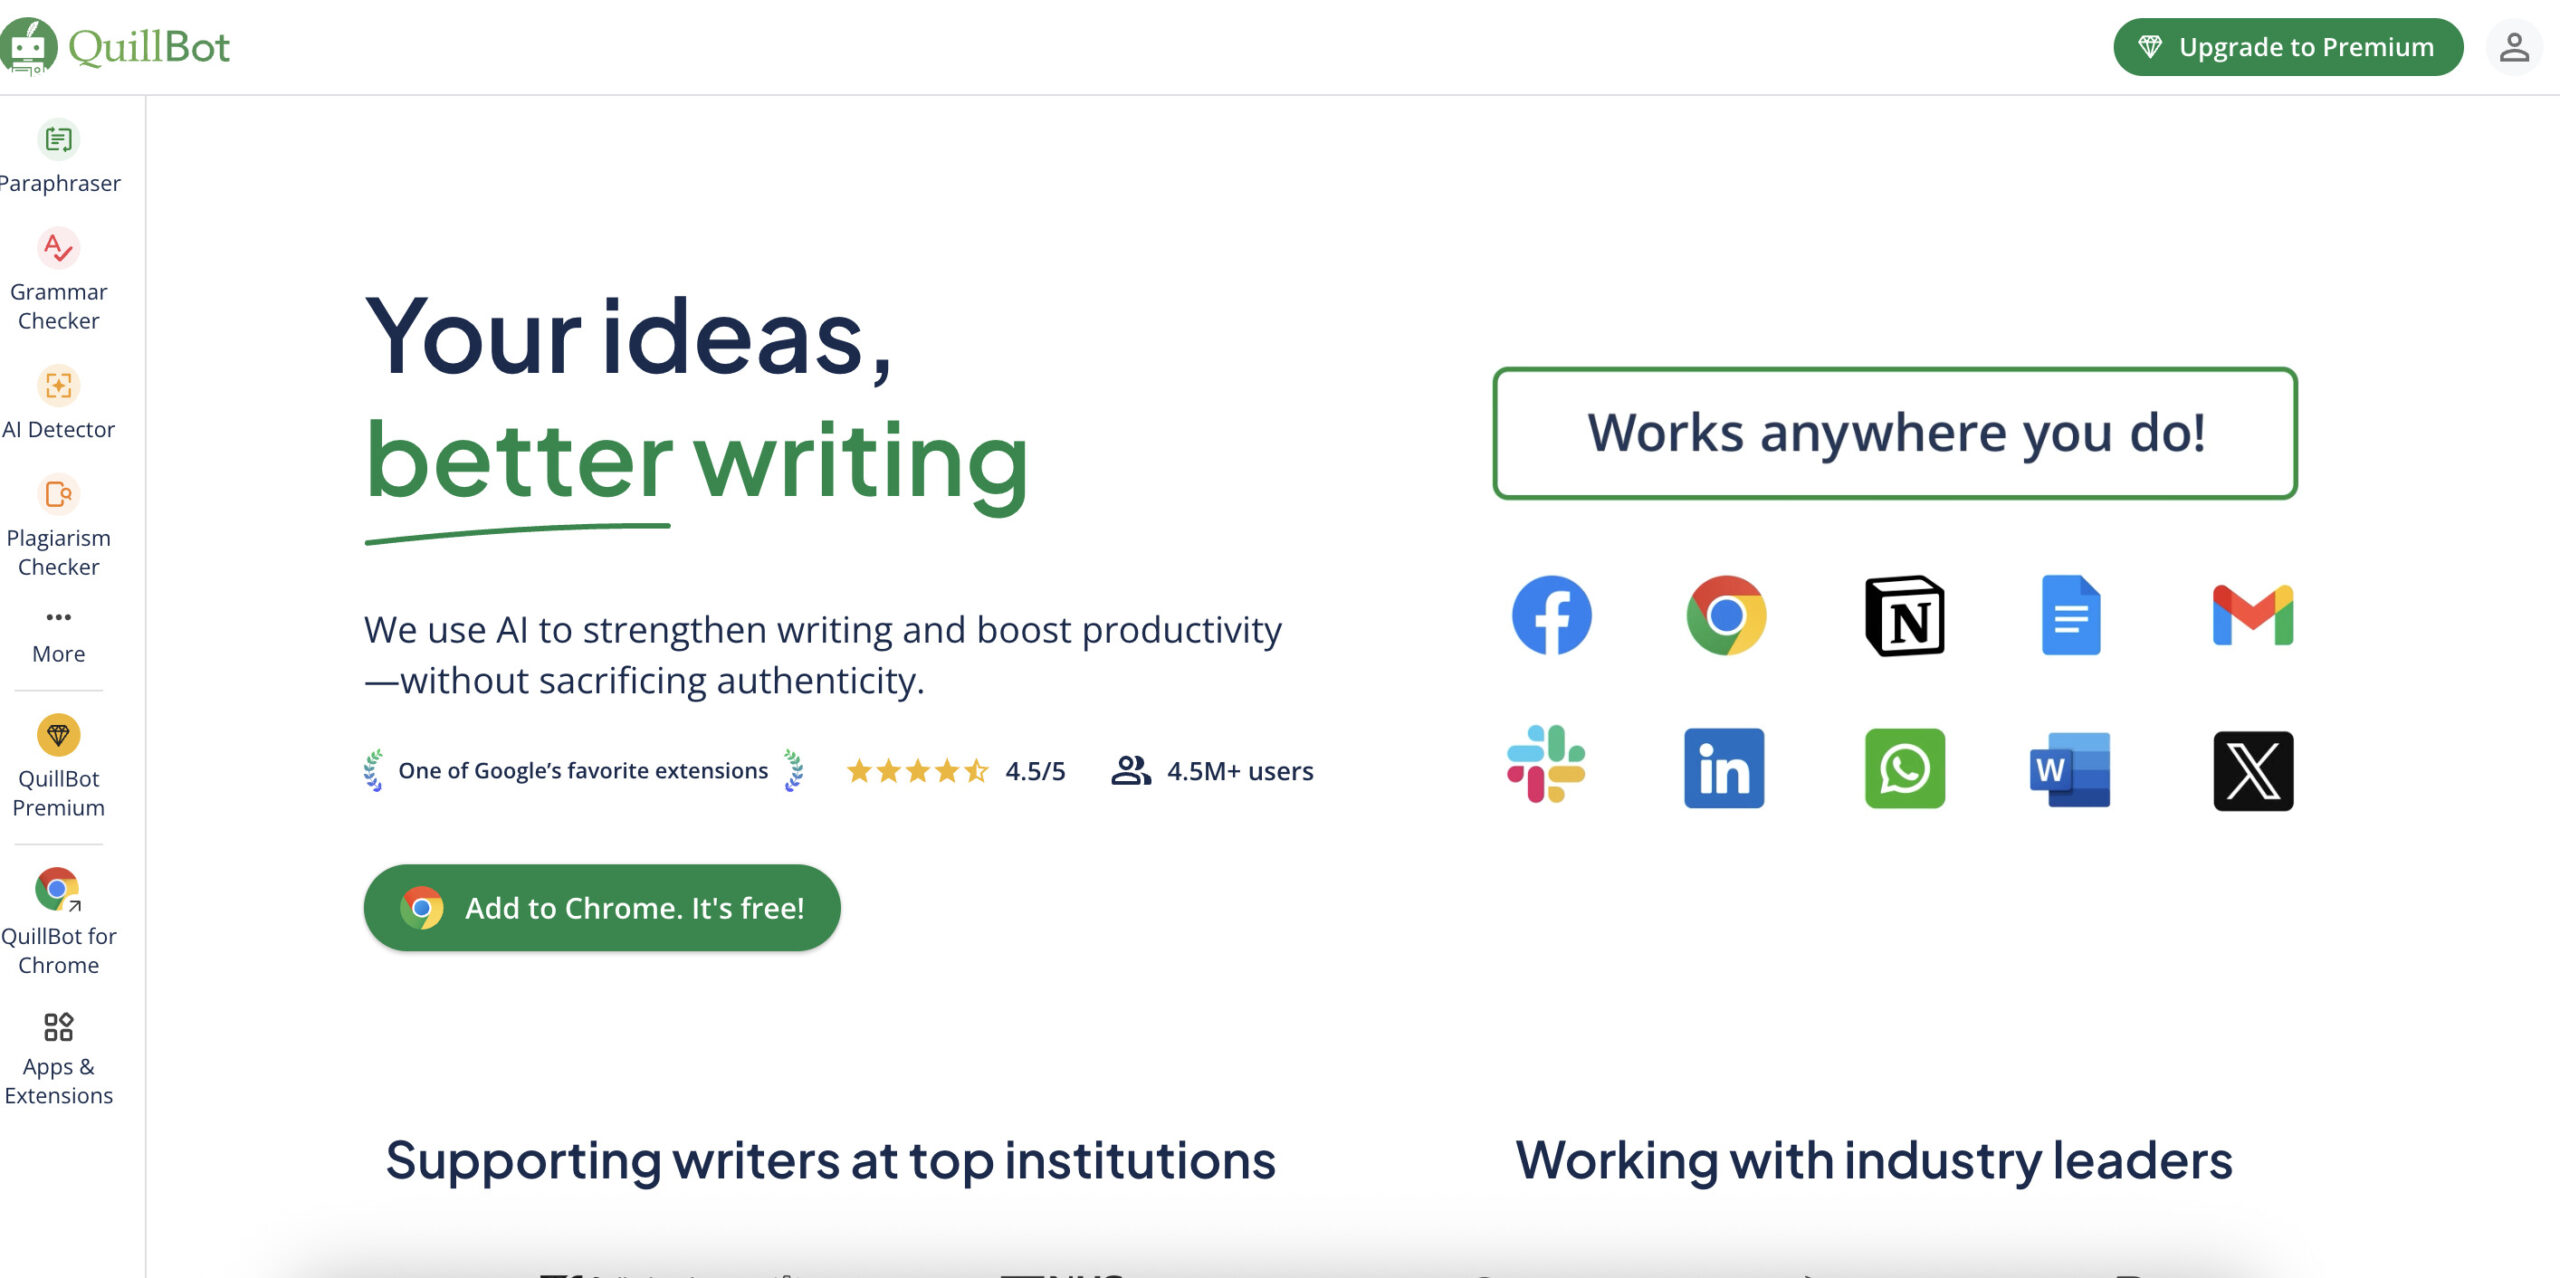
Task: Open Apps & Extensions
Action: tap(58, 1027)
